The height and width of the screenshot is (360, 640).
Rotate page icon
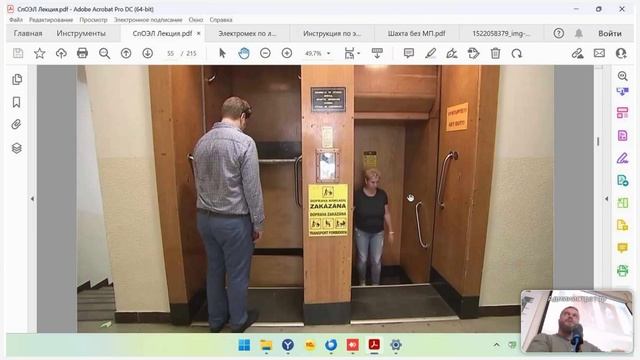coord(517,53)
